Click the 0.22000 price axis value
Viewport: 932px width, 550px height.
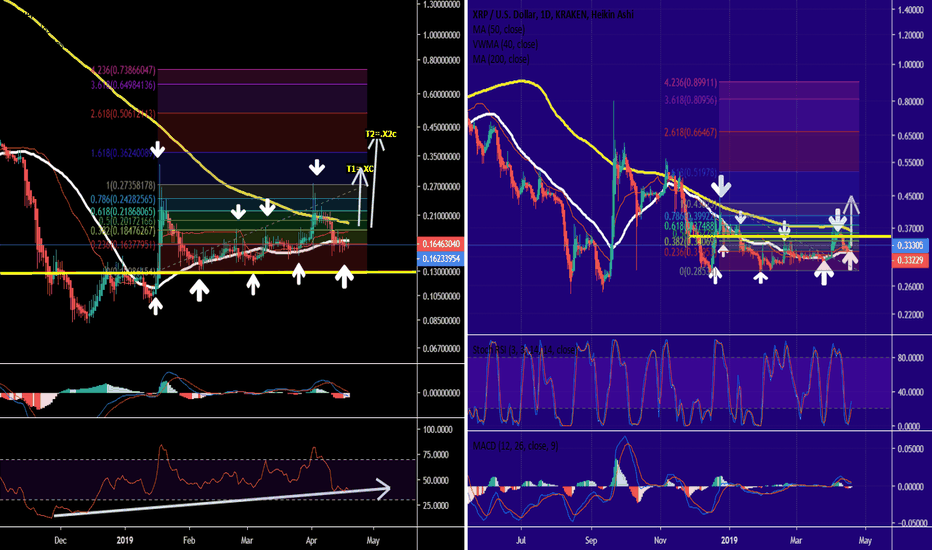point(911,315)
